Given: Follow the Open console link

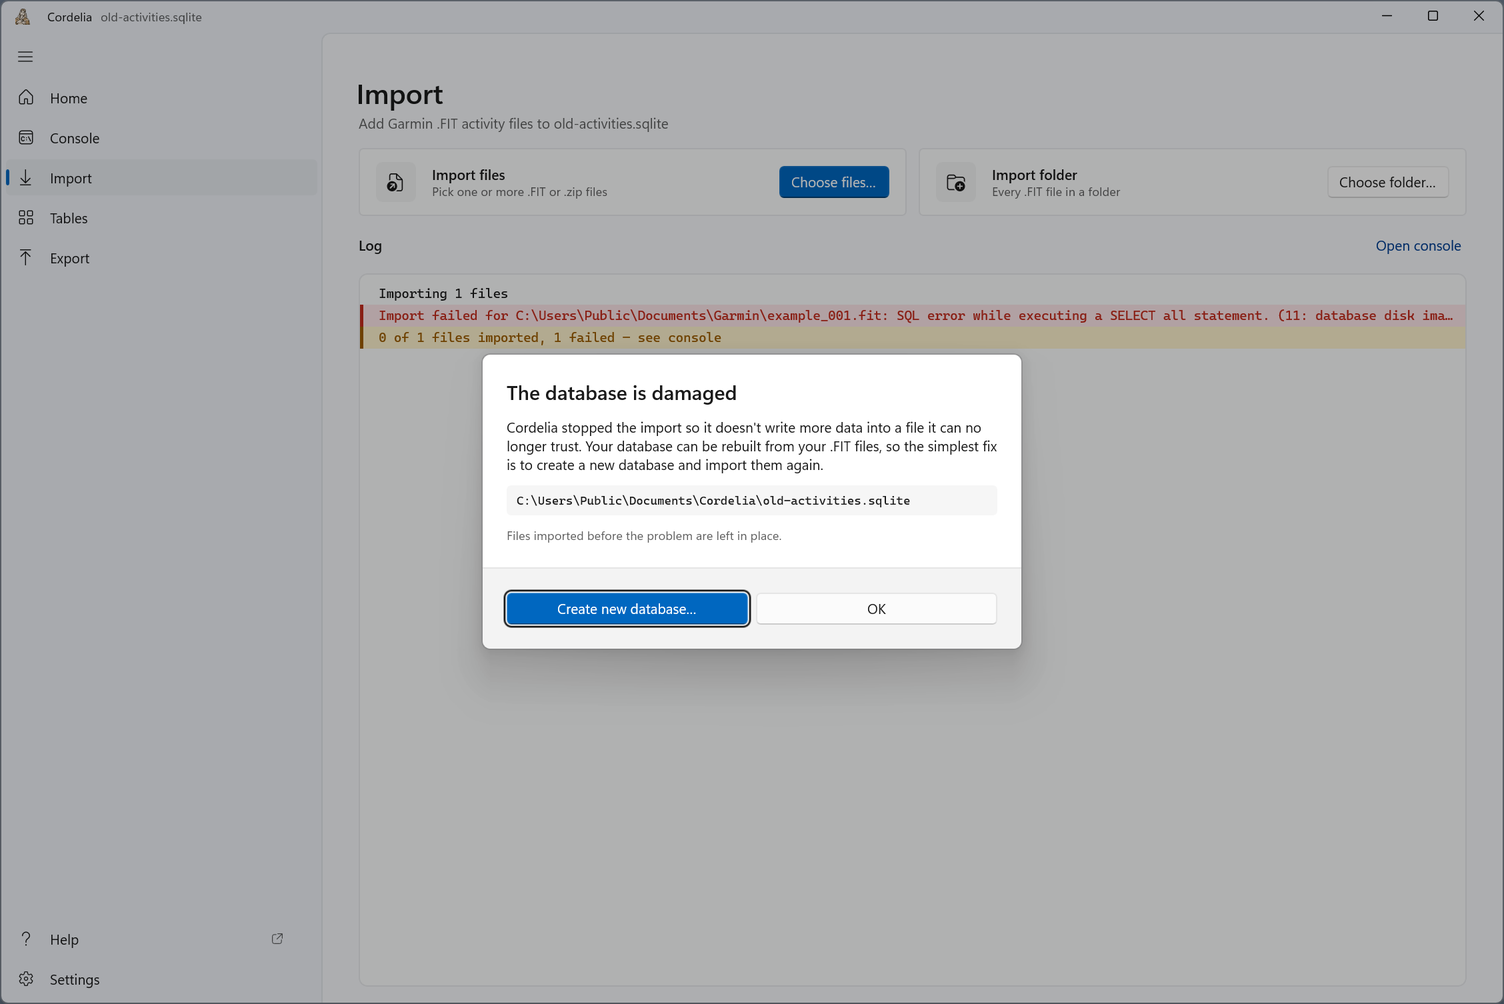Looking at the screenshot, I should 1418,246.
